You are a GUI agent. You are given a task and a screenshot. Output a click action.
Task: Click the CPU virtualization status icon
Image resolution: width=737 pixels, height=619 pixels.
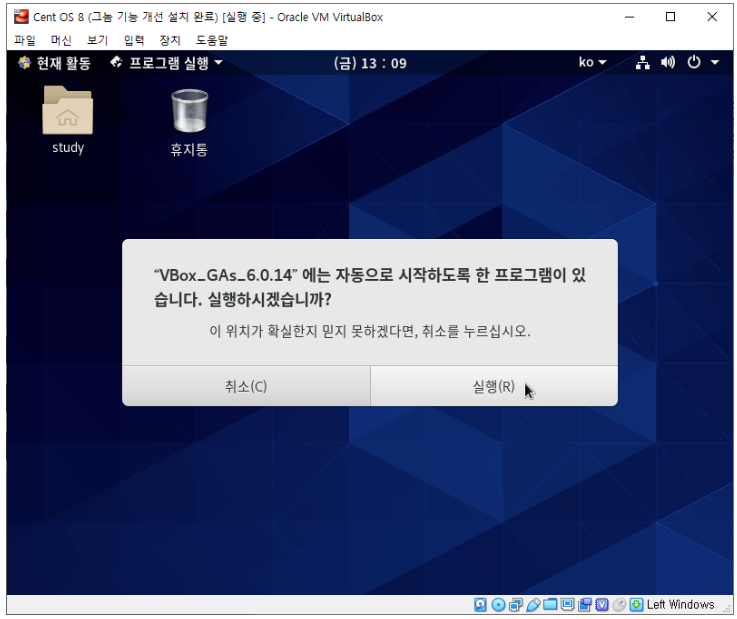[x=602, y=604]
